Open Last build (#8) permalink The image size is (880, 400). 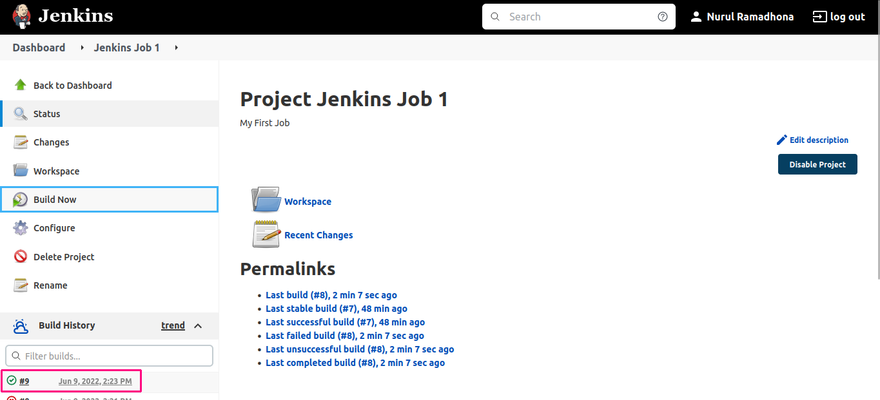tap(332, 295)
